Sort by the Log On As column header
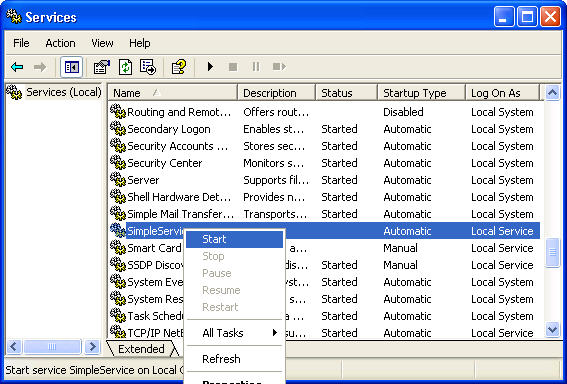Image resolution: width=567 pixels, height=384 pixels. 502,93
